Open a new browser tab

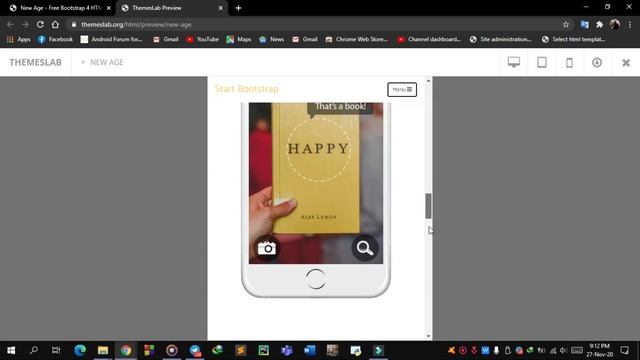(238, 8)
